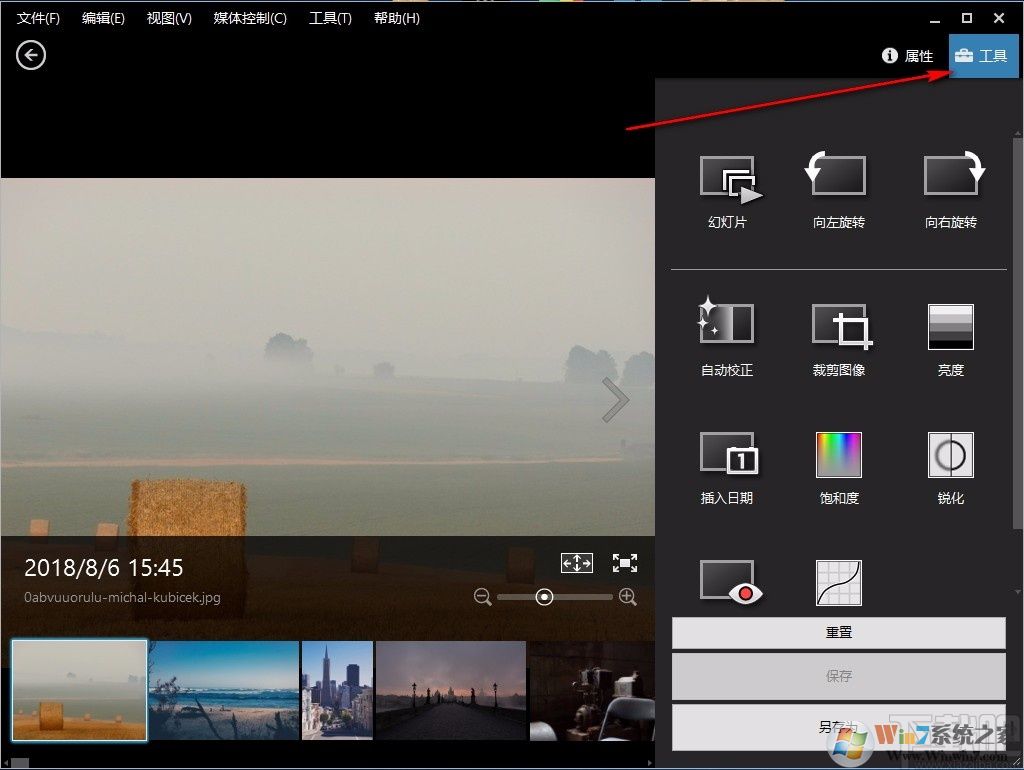
Task: Open the 媒体控制(C) menu
Action: [x=250, y=18]
